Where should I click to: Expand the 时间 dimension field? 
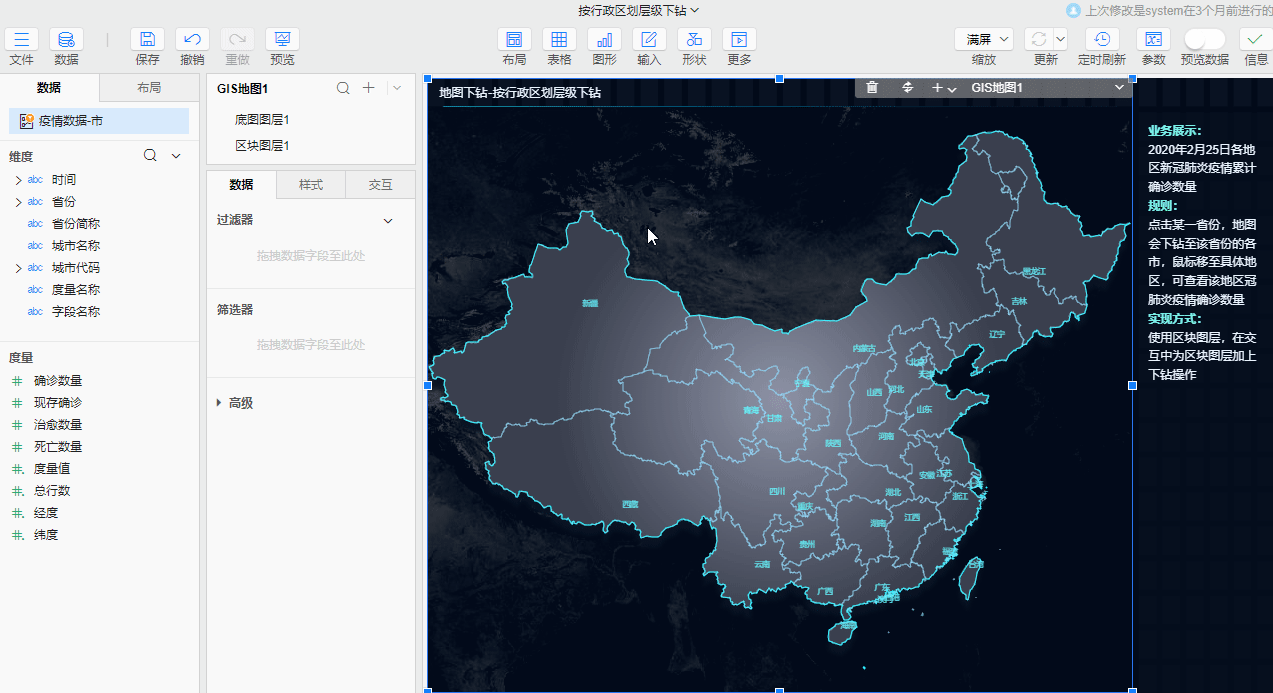18,180
